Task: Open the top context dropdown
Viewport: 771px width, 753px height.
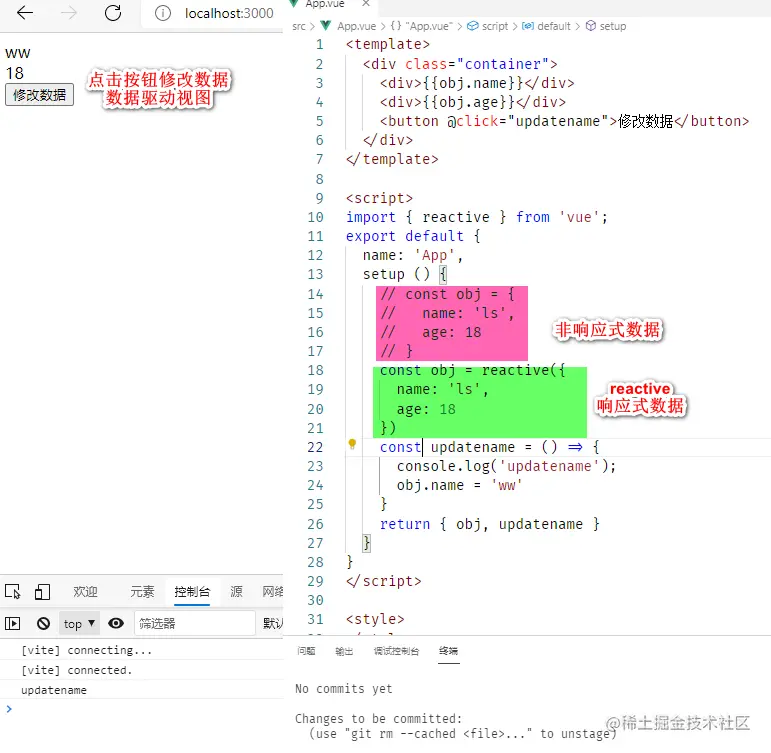Action: [x=79, y=624]
